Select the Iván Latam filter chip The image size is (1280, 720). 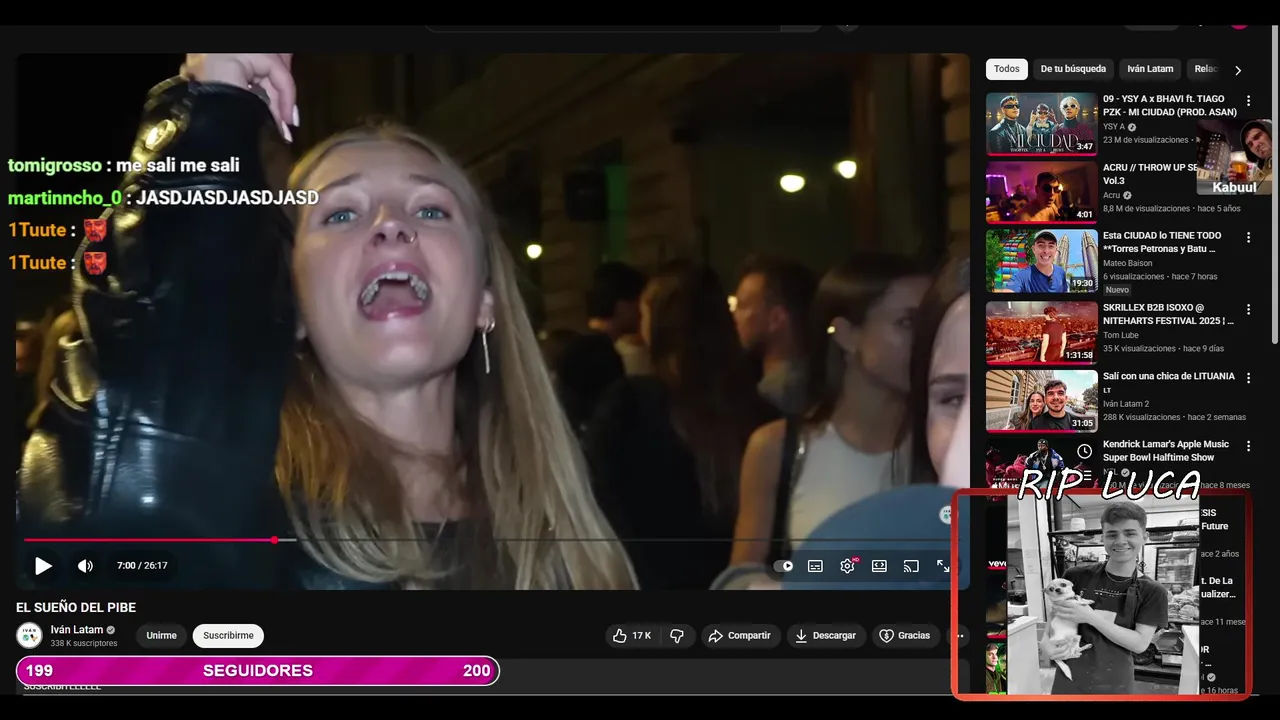1150,69
